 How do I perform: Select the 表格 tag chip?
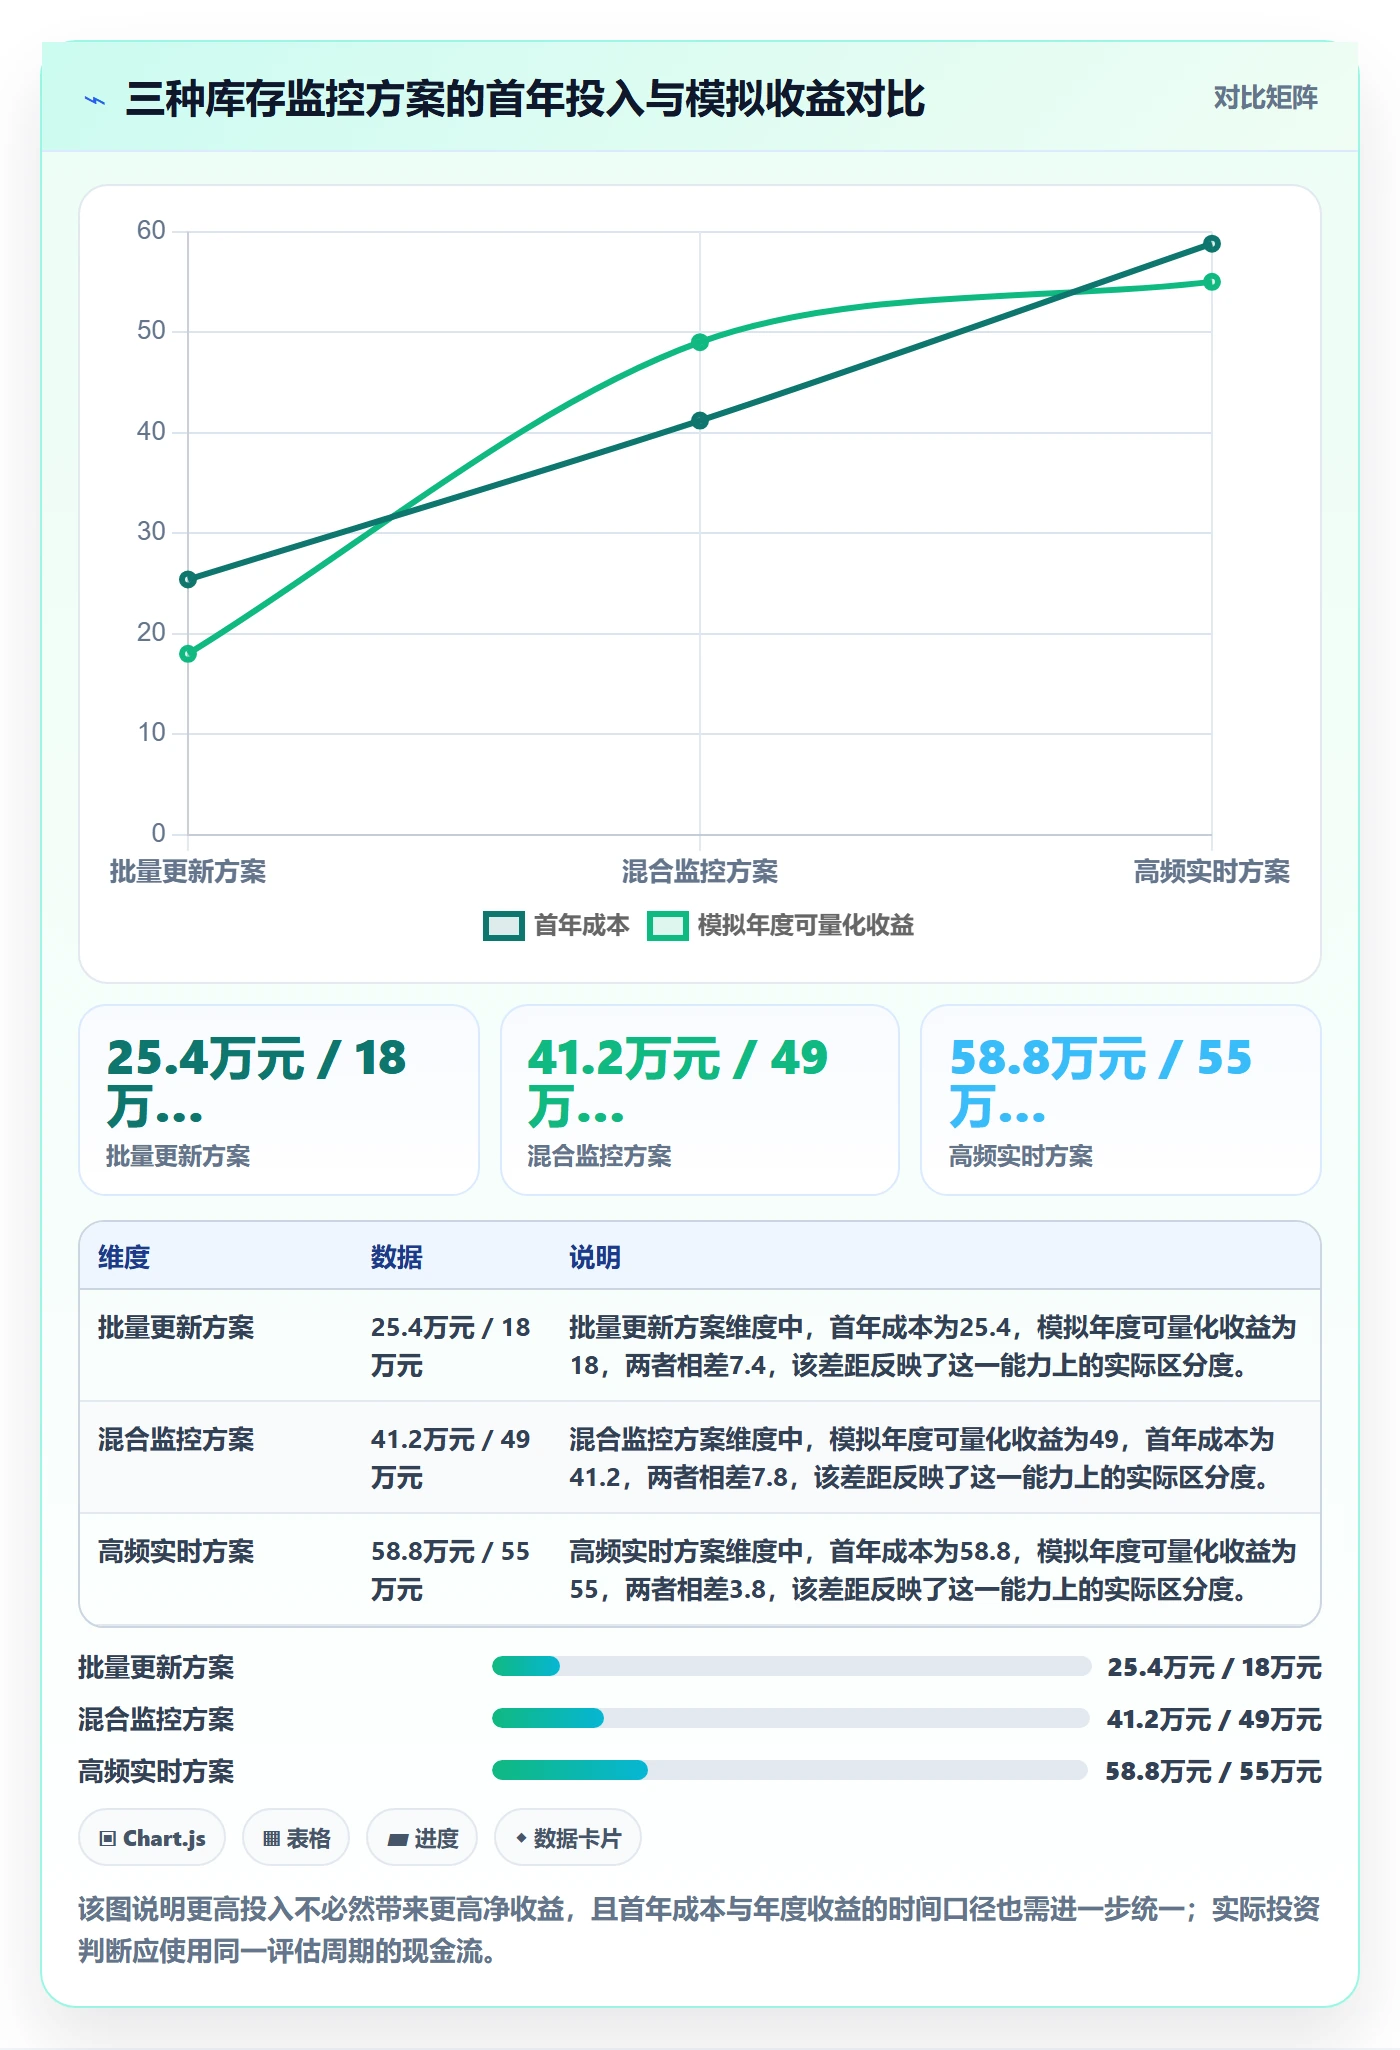tap(296, 1837)
